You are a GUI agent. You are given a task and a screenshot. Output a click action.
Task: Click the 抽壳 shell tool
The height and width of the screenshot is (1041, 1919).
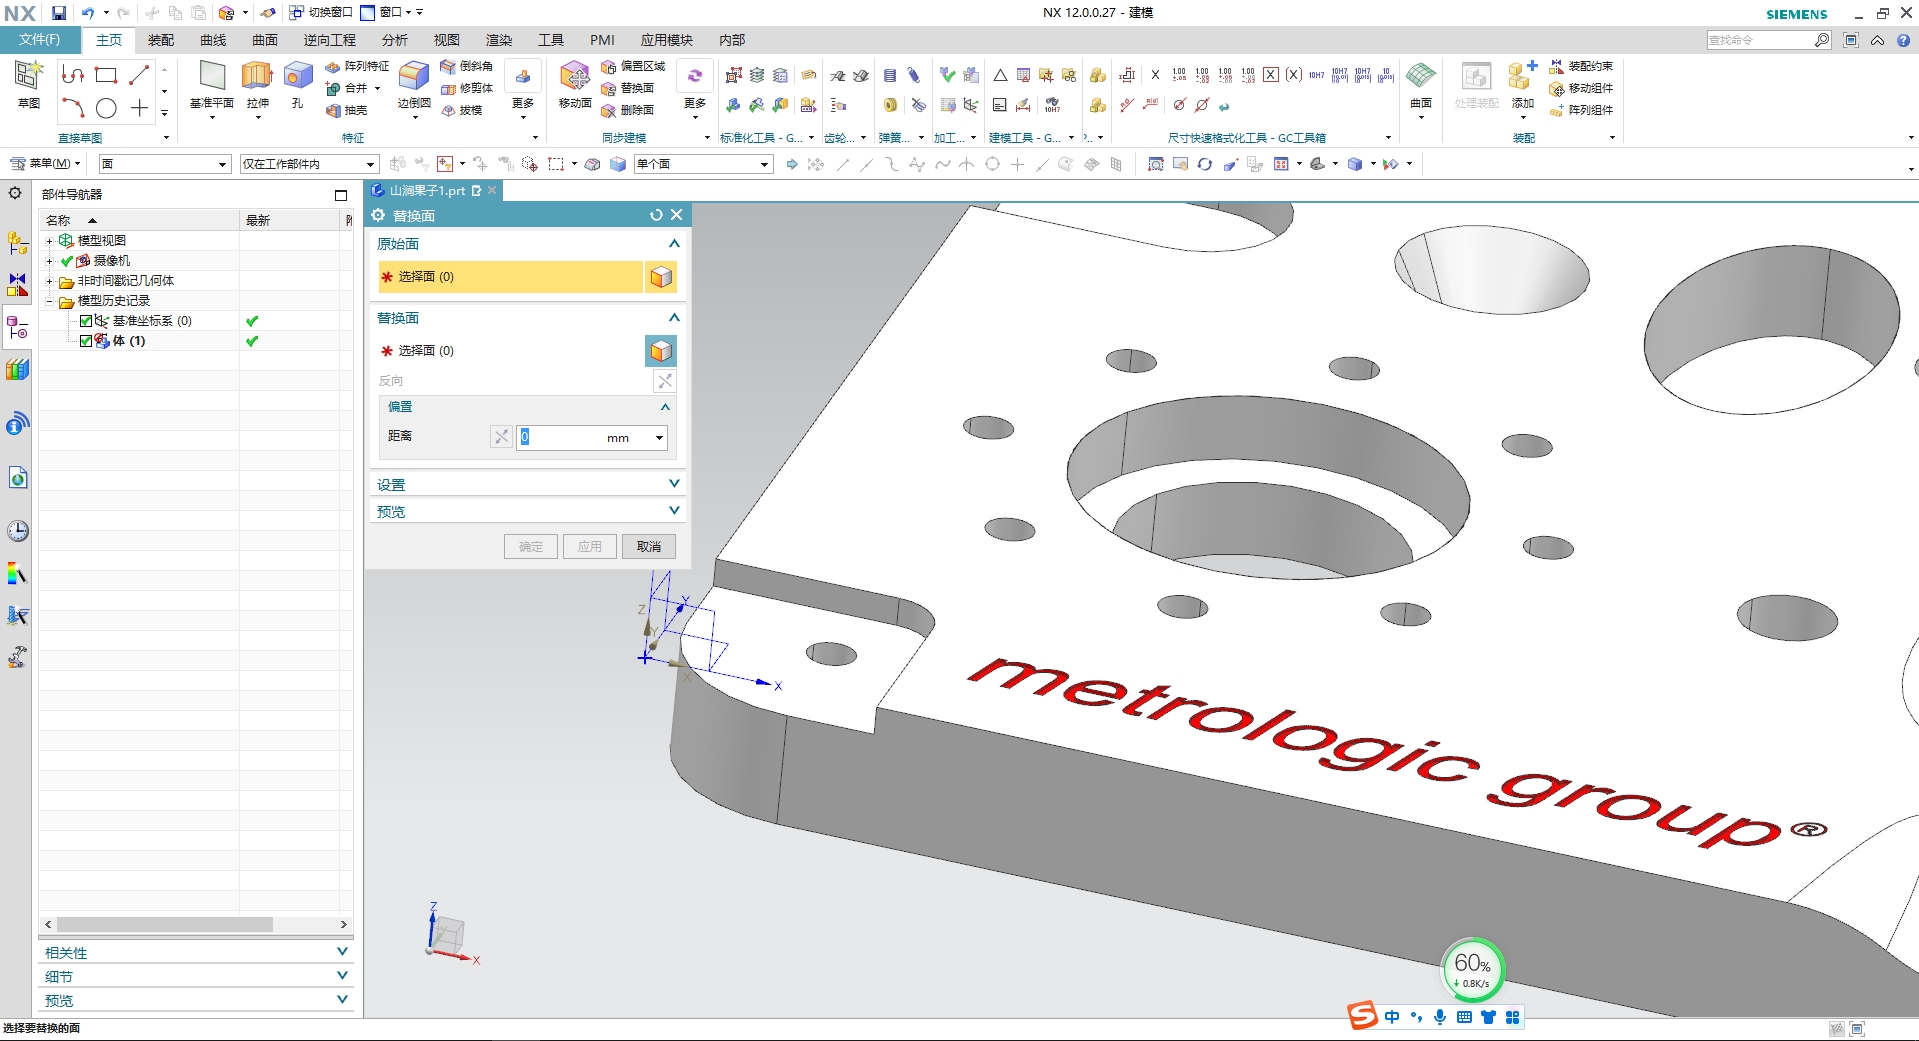(347, 110)
